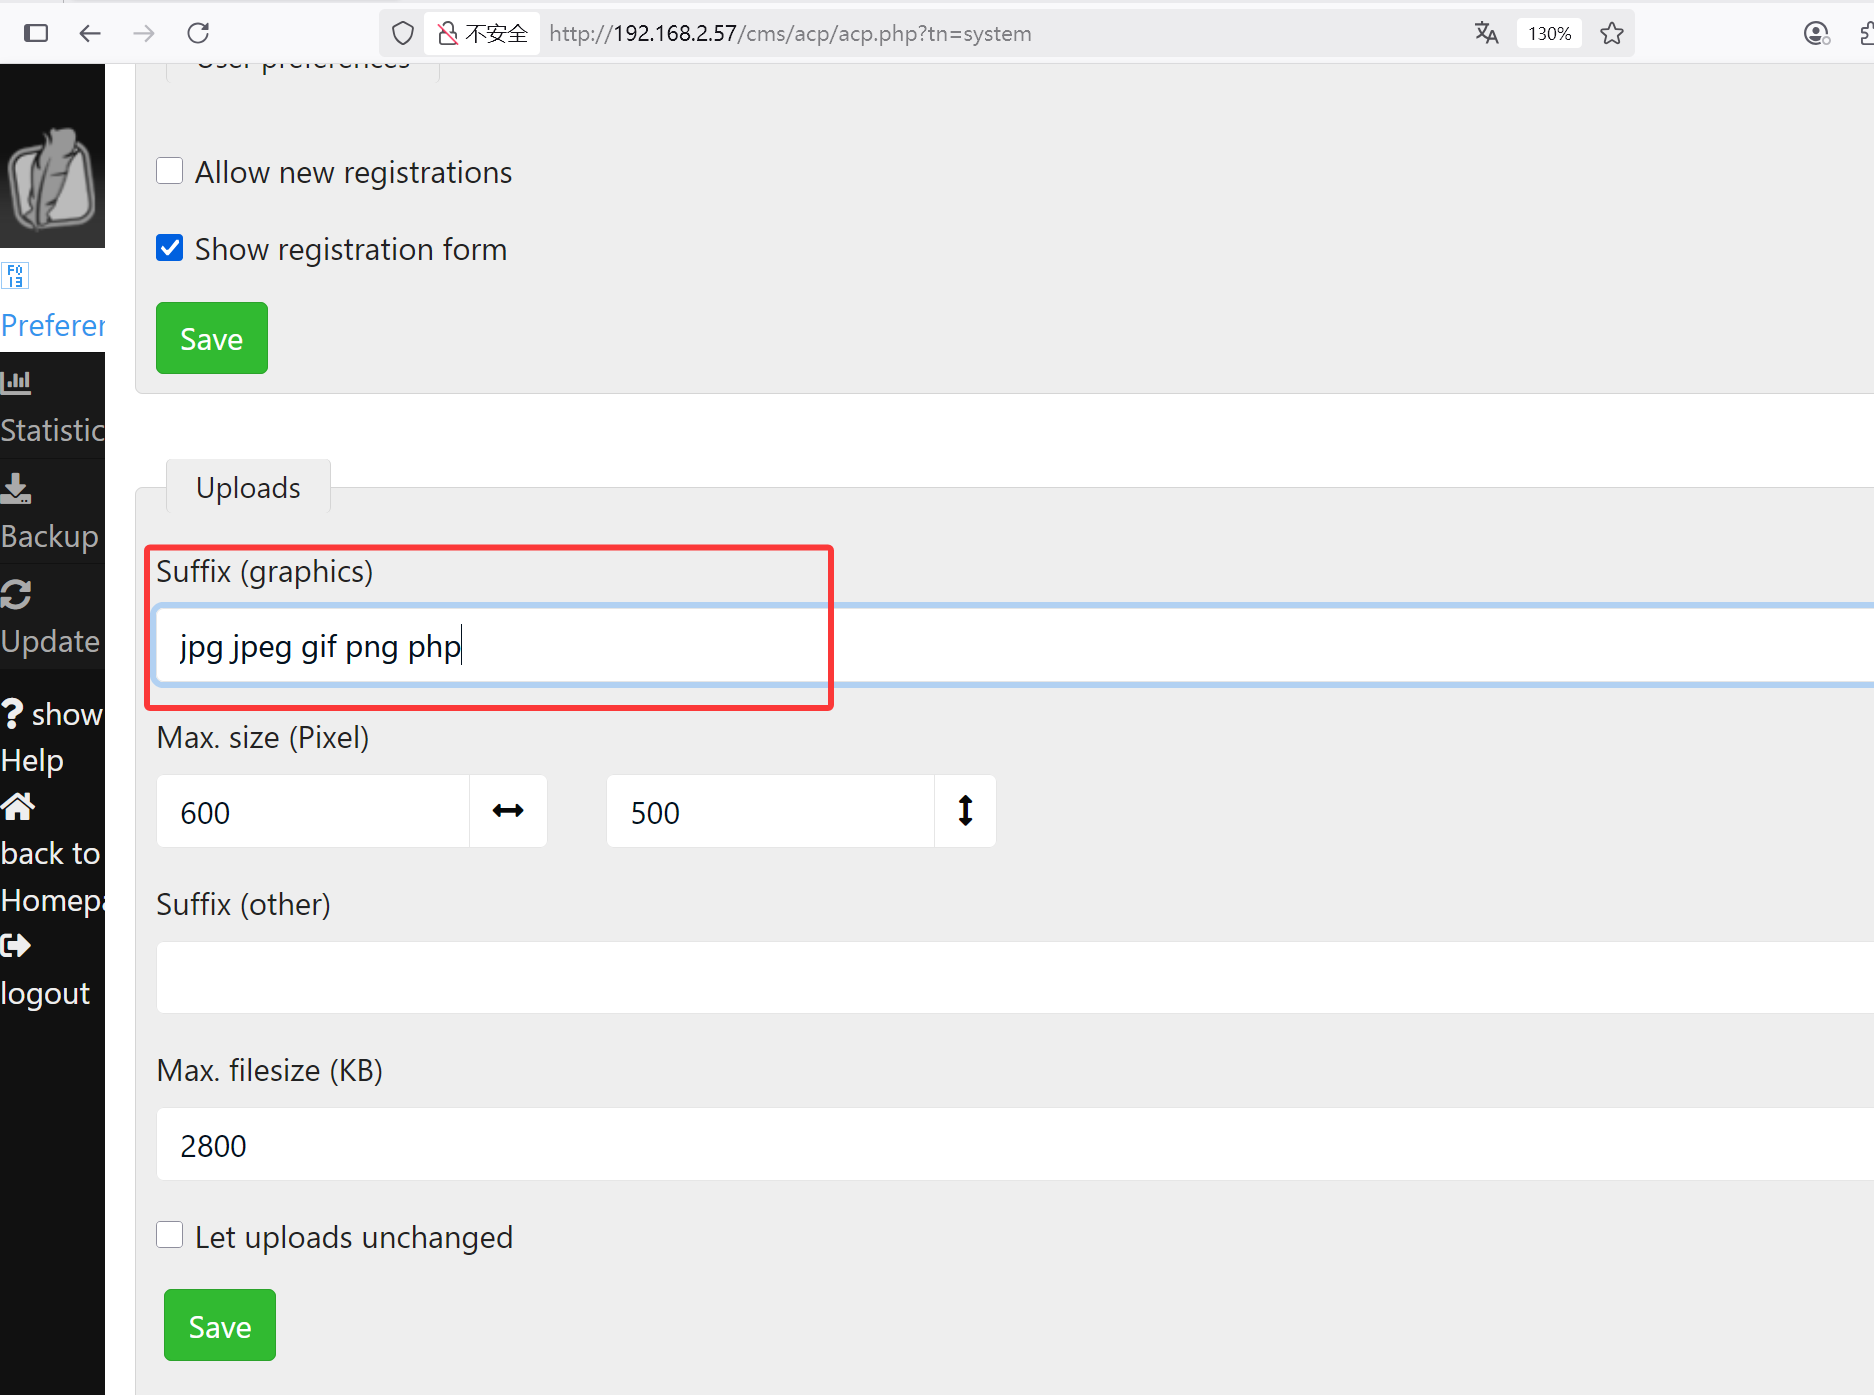Enable Allow new registrations checkbox

coord(170,171)
